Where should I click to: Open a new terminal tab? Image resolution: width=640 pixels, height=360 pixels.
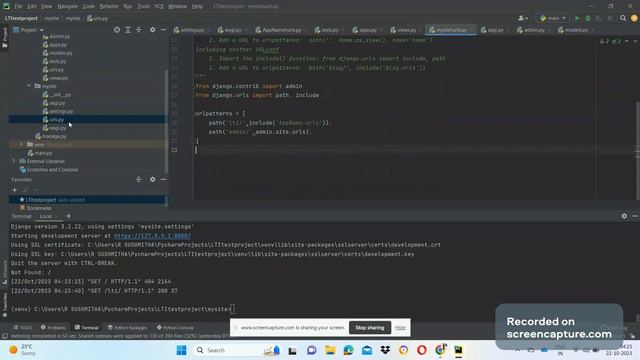click(x=68, y=216)
